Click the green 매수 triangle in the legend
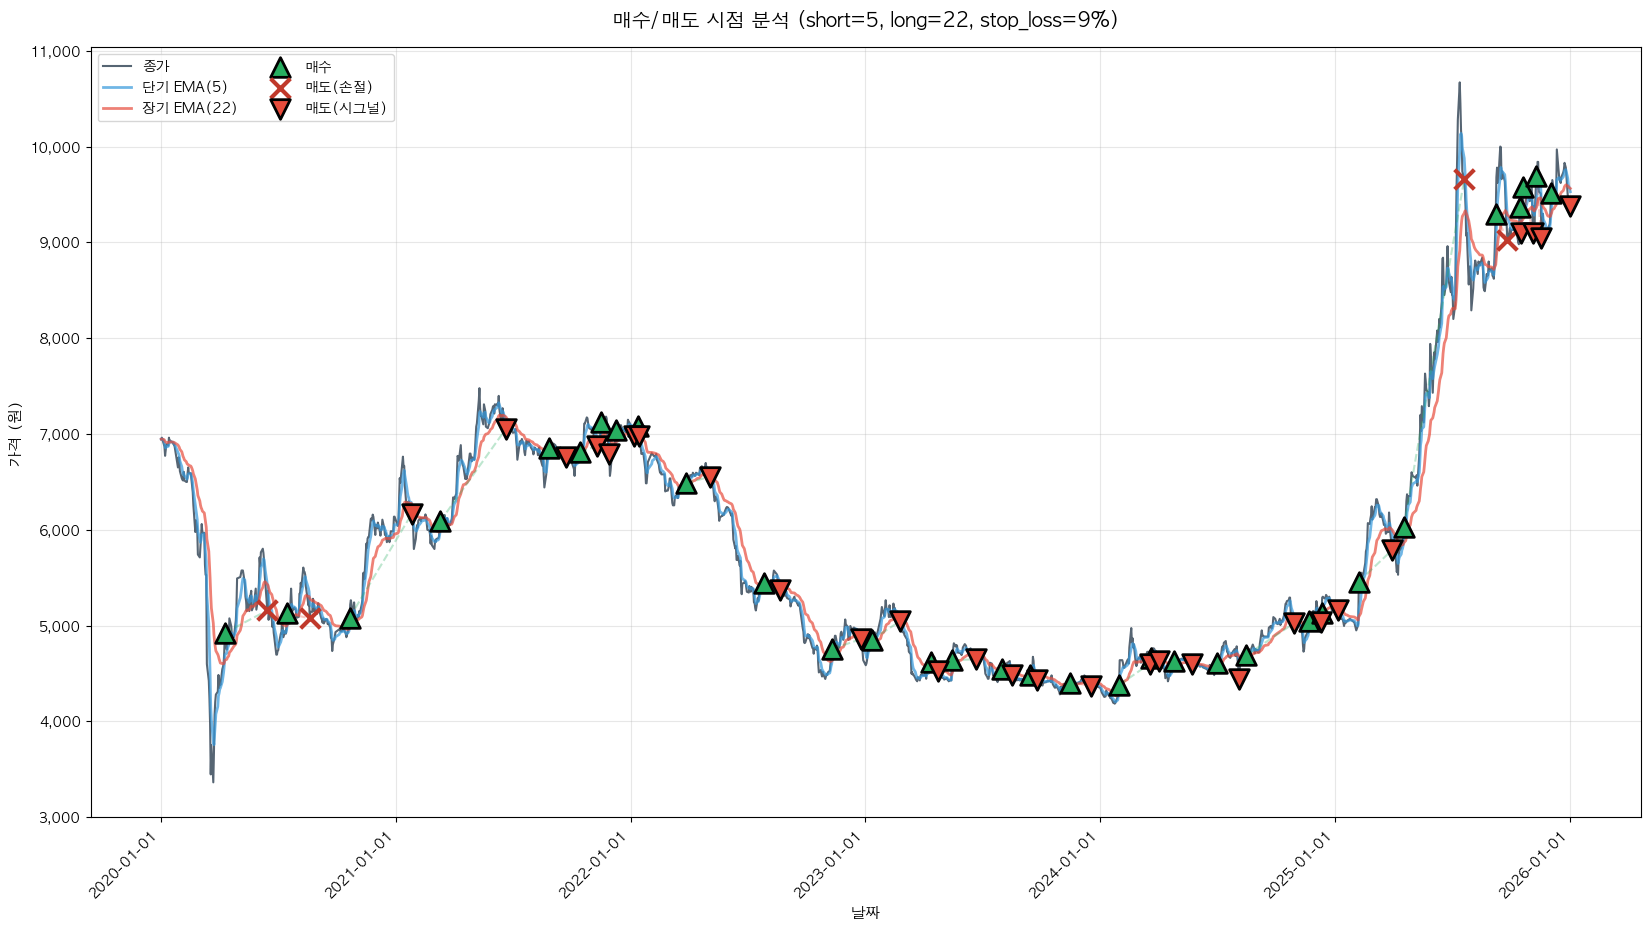The height and width of the screenshot is (930, 1650). pos(280,68)
